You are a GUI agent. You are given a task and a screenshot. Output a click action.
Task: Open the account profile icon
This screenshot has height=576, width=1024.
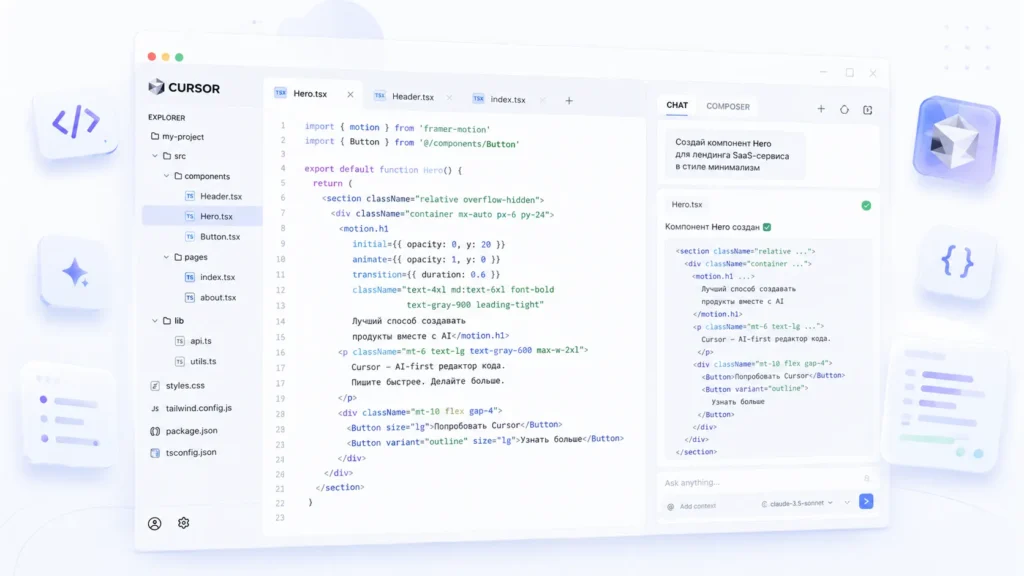[x=155, y=524]
